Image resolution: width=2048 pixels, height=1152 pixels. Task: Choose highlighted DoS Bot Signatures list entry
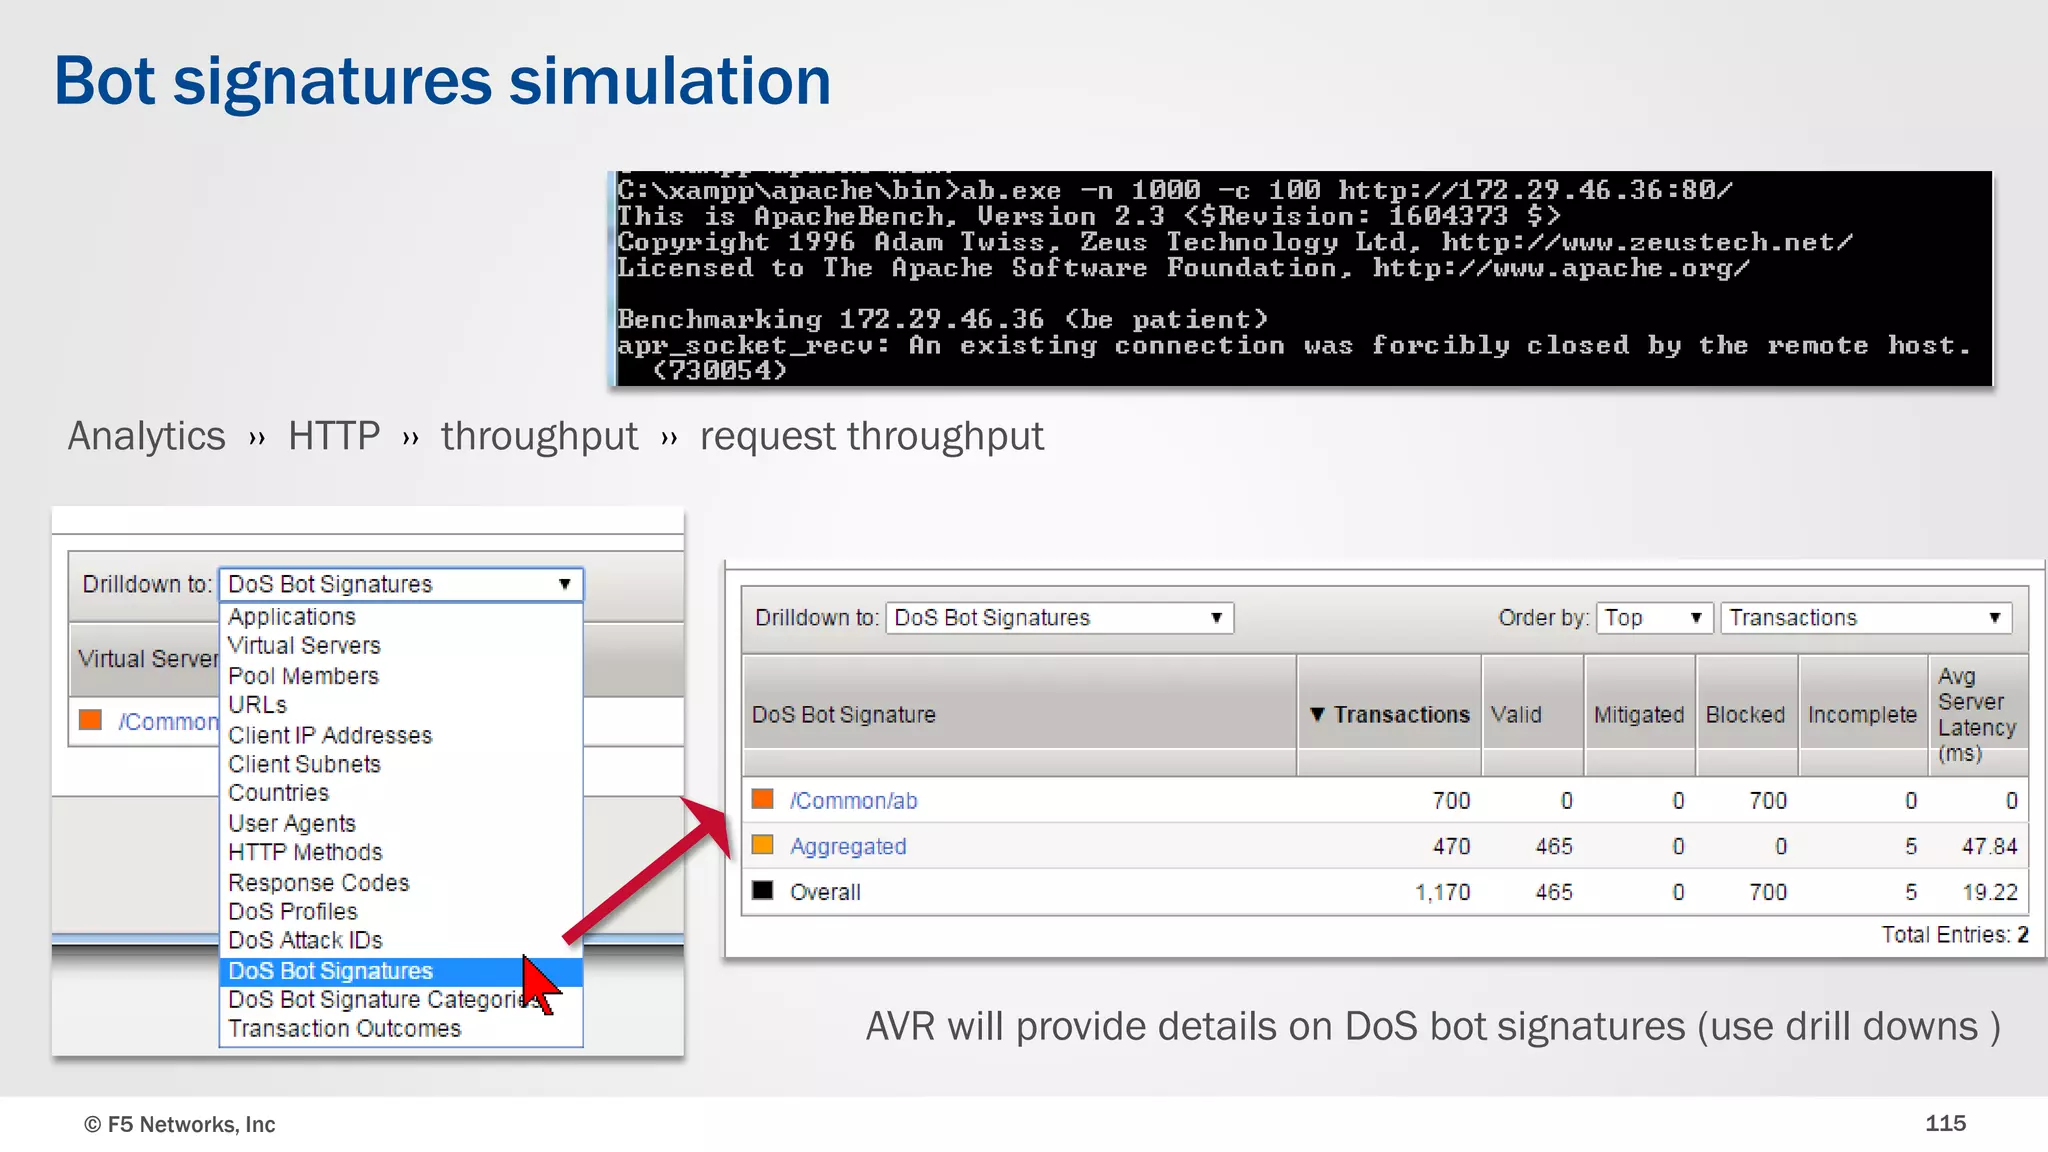point(400,971)
